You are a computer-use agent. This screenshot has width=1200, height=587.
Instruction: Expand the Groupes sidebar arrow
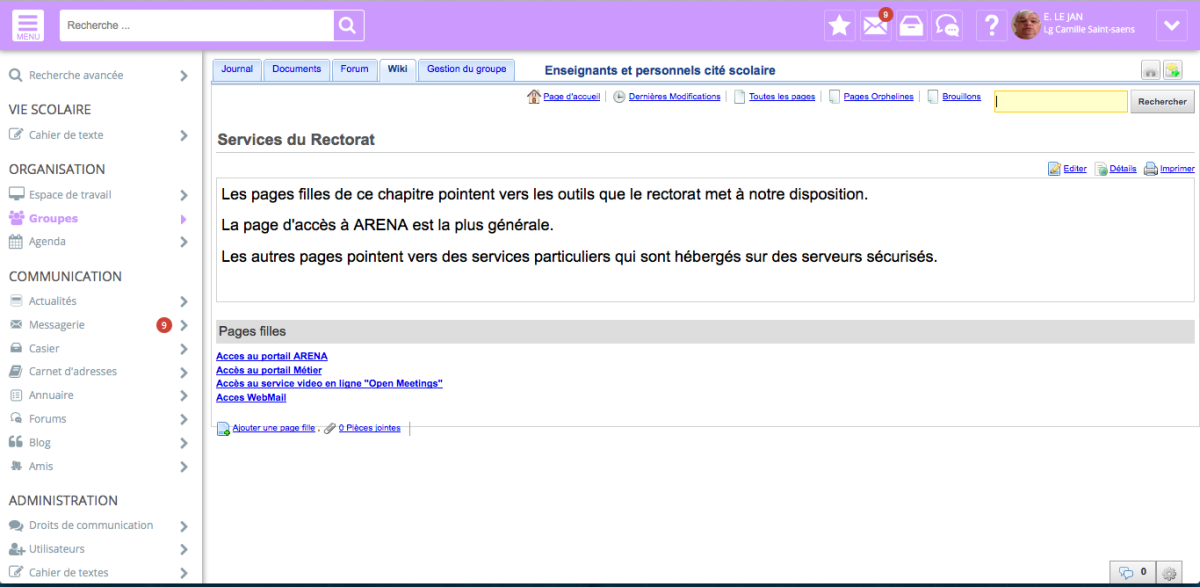click(x=184, y=219)
